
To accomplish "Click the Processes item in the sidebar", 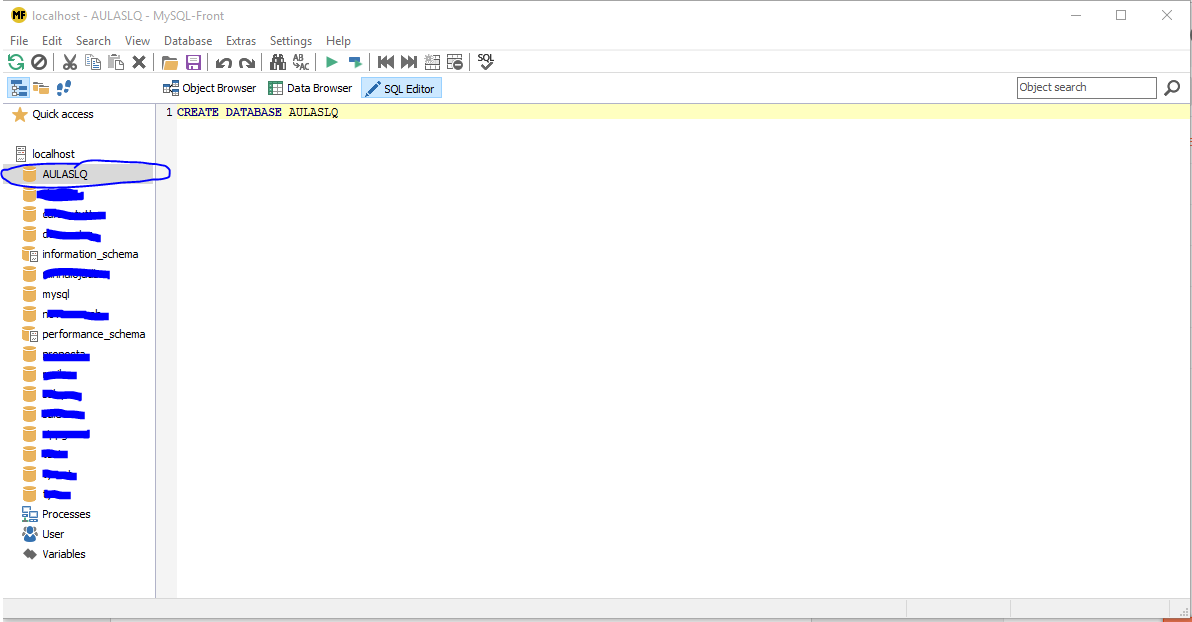I will point(66,514).
